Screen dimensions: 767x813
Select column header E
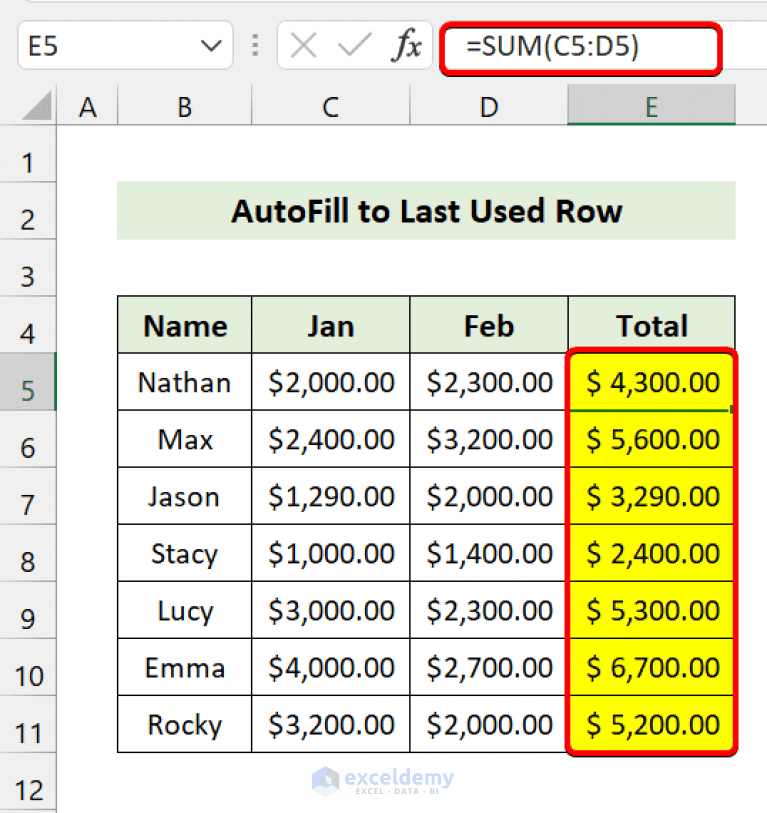[651, 105]
